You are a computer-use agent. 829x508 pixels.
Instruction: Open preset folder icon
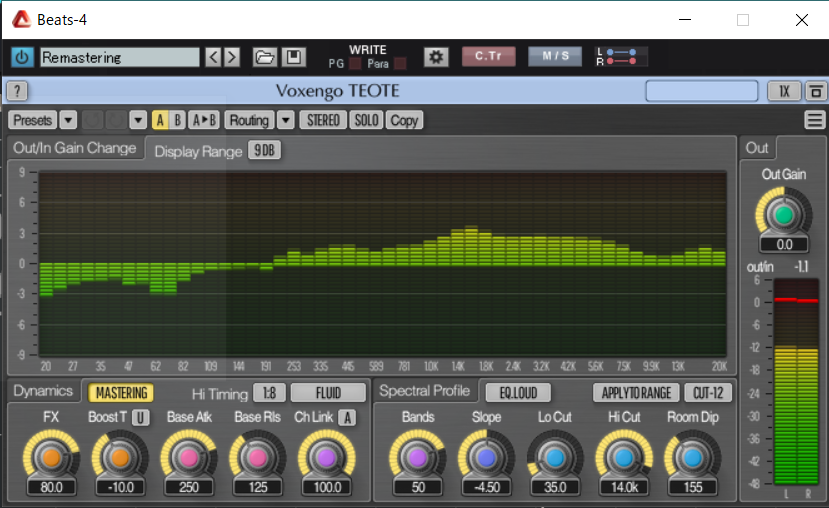click(x=264, y=57)
